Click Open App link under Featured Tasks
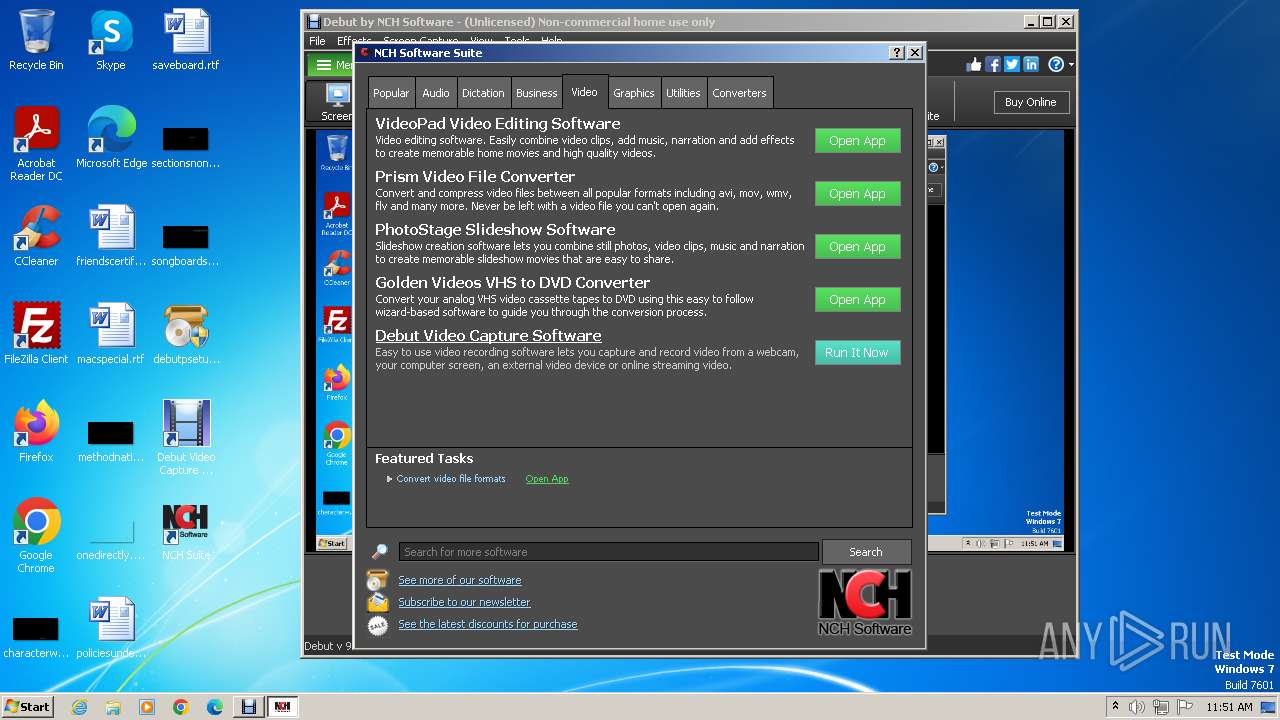This screenshot has width=1280, height=720. (547, 479)
